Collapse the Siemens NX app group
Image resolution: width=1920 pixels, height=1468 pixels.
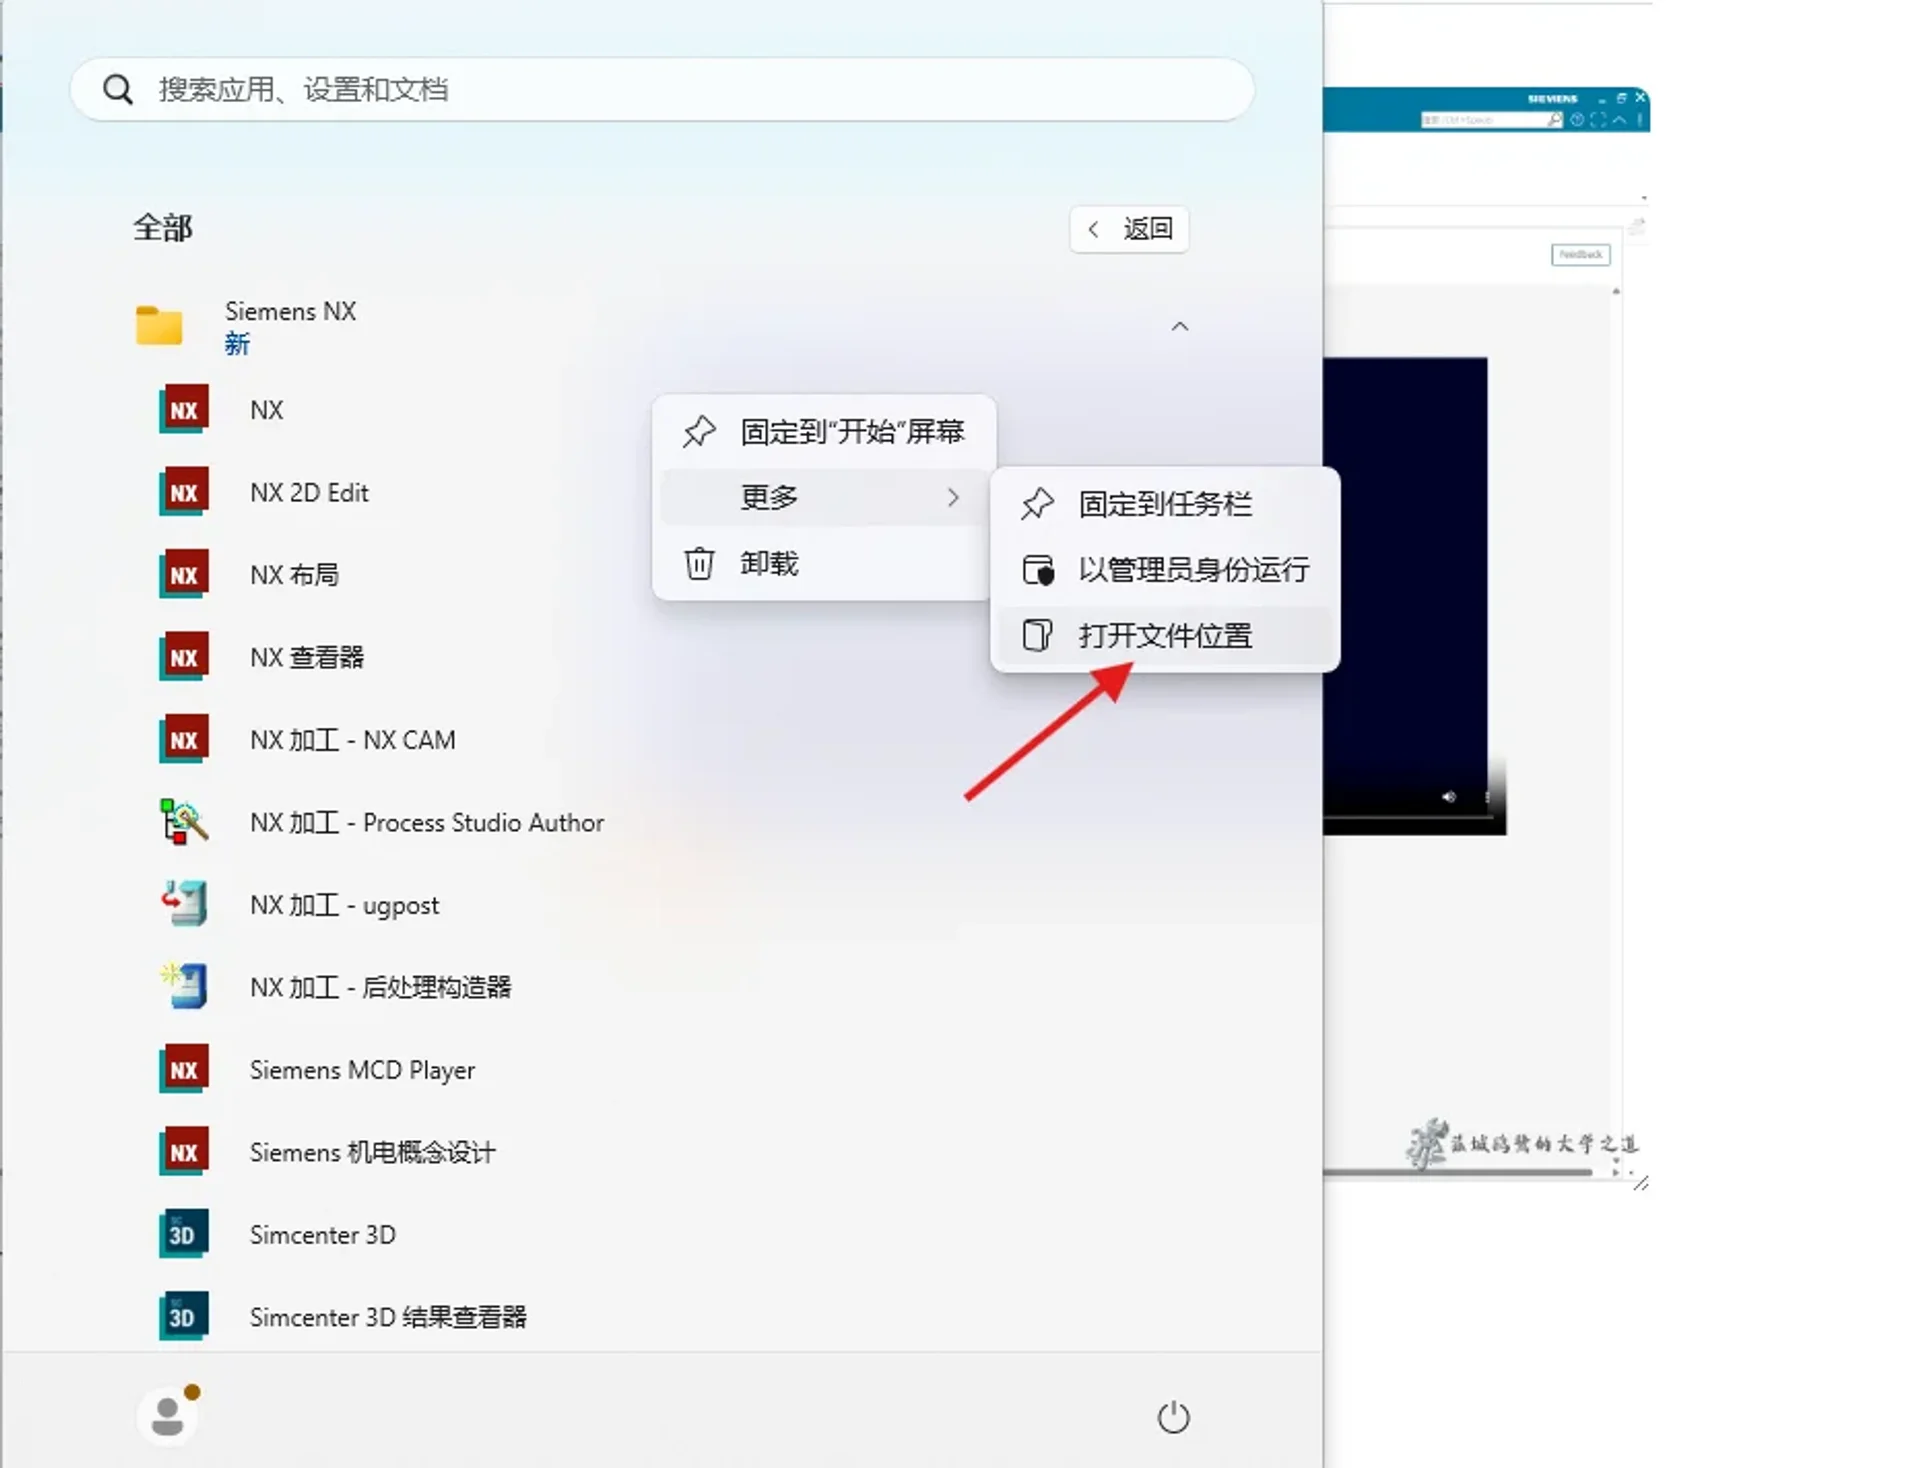click(1180, 326)
